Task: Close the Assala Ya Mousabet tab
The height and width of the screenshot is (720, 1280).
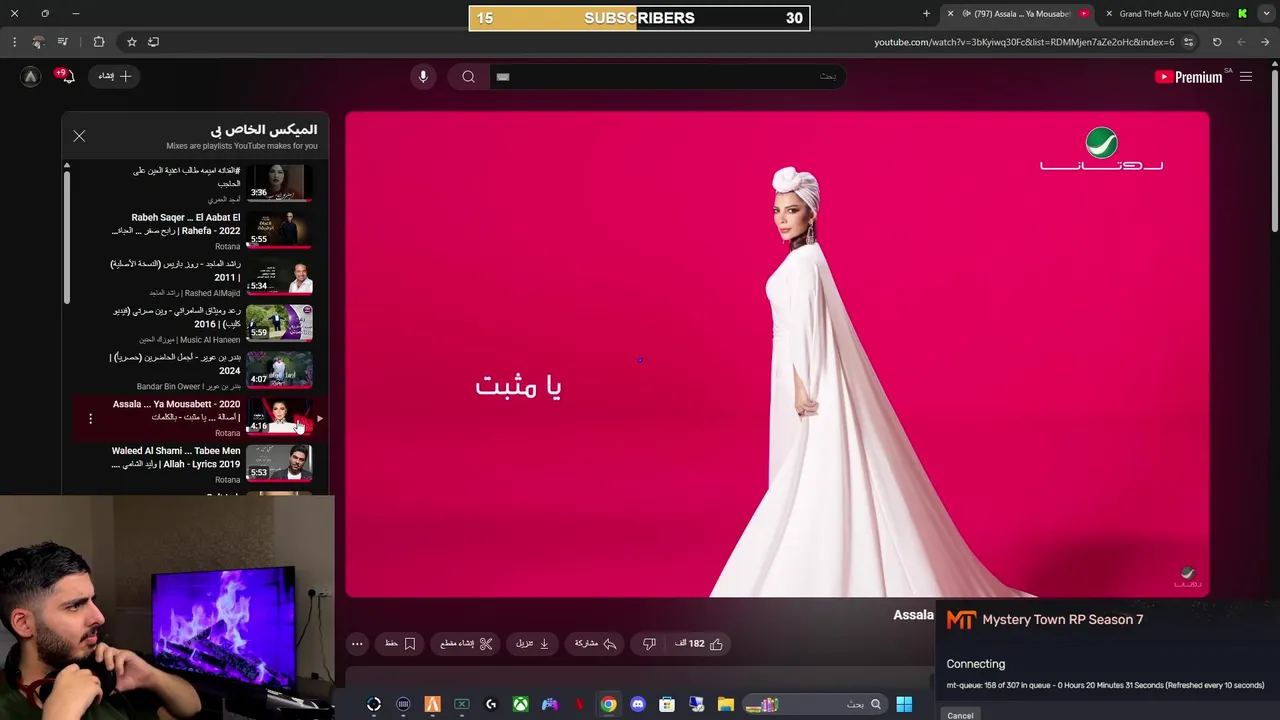Action: point(950,14)
